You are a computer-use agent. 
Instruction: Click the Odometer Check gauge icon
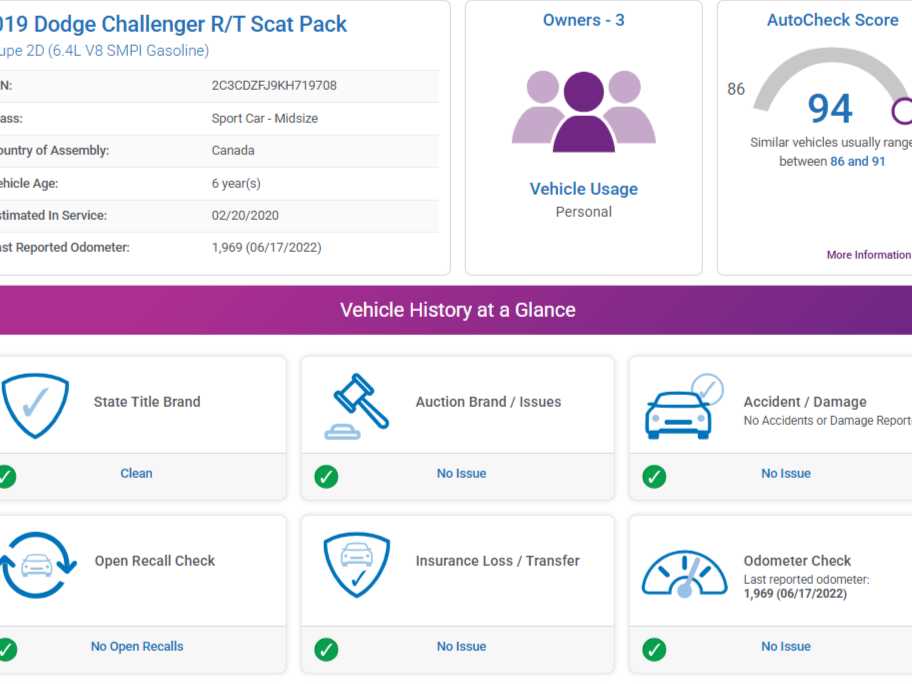685,573
